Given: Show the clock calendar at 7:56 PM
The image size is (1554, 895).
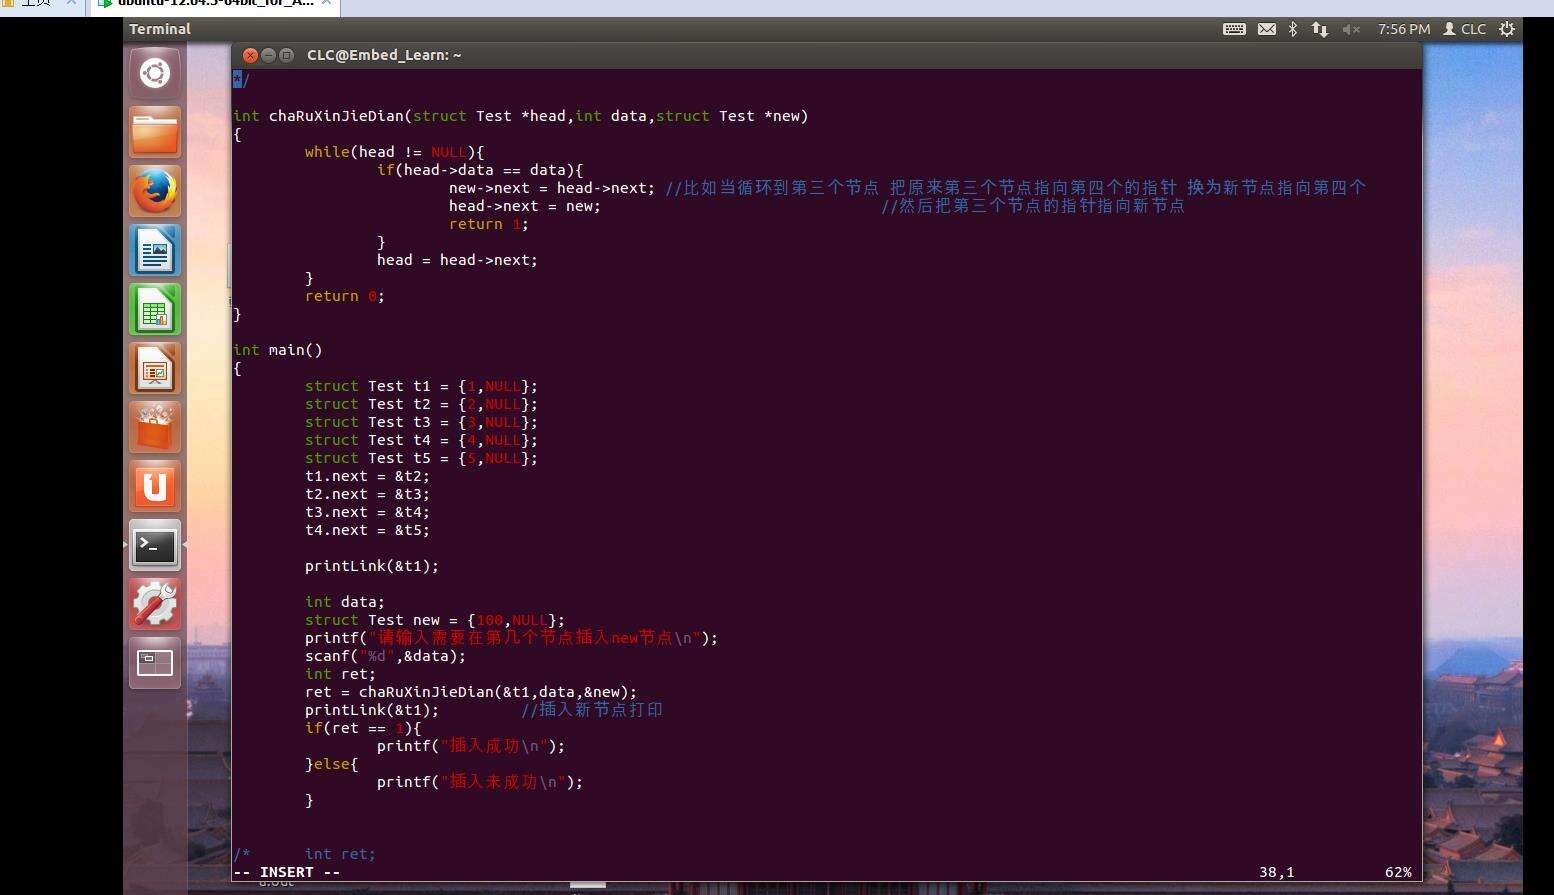Looking at the screenshot, I should 1403,30.
